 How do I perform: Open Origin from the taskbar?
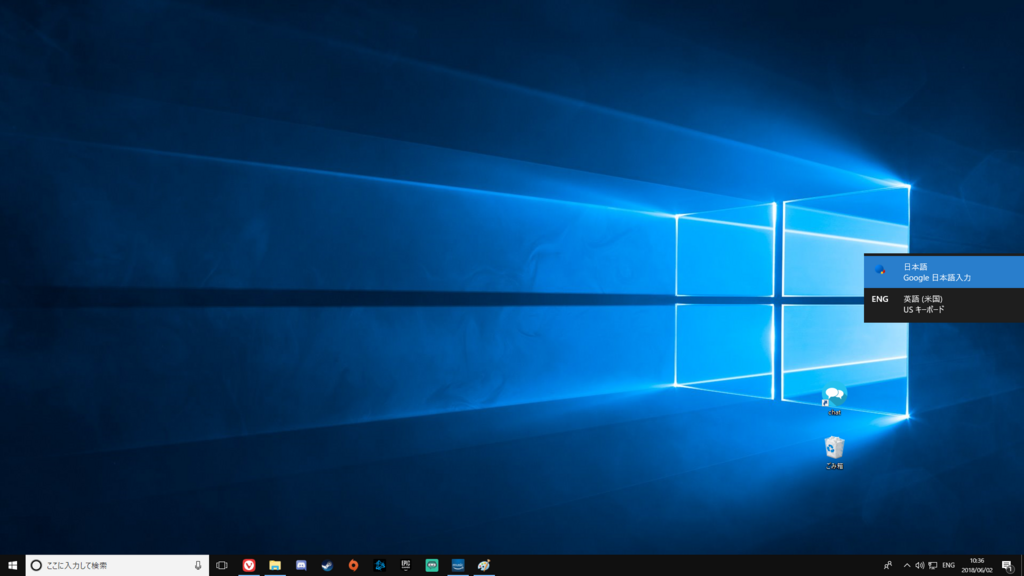[353, 565]
